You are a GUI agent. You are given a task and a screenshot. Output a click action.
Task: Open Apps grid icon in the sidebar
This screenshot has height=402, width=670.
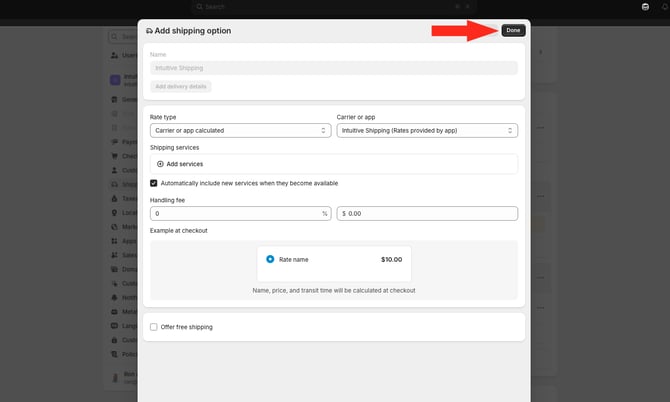[114, 241]
